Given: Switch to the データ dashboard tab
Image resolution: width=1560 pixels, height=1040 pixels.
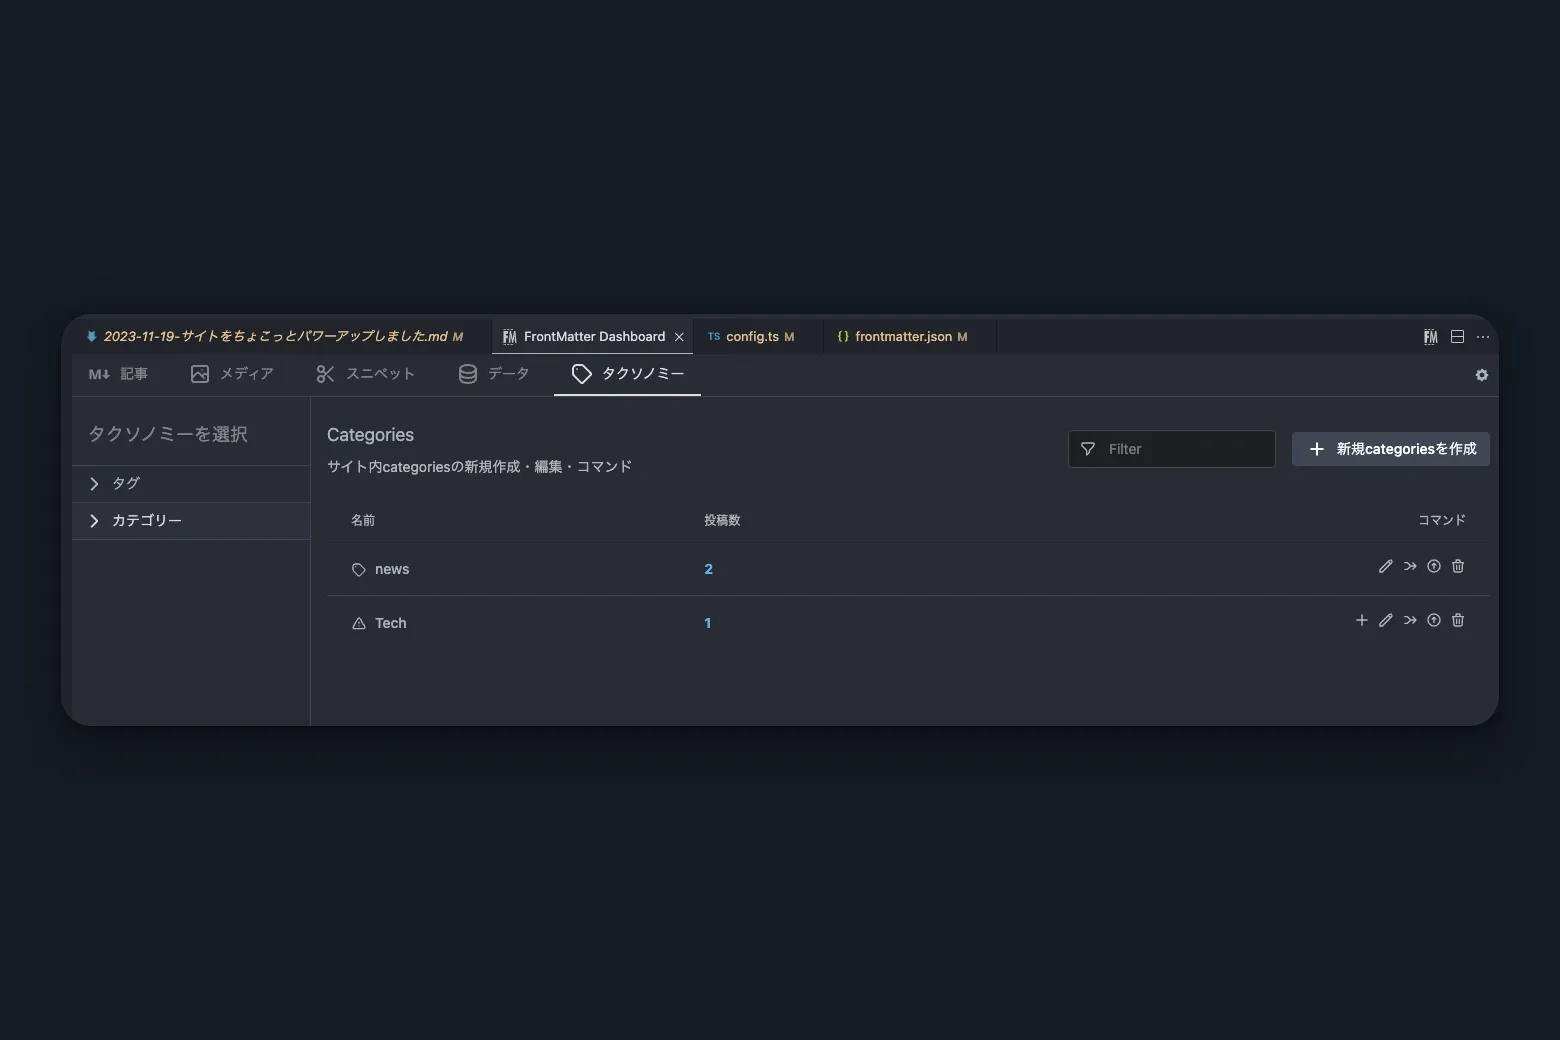Looking at the screenshot, I should point(494,374).
